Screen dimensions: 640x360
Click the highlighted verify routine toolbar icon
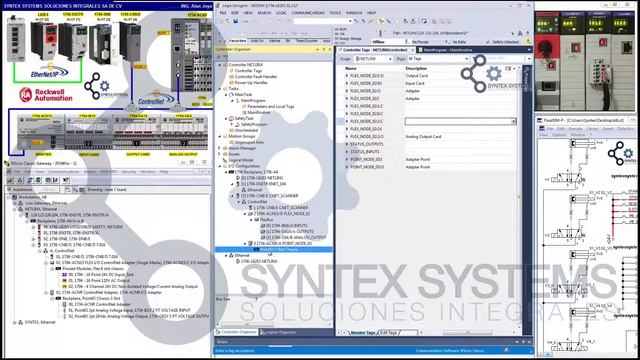(382, 21)
